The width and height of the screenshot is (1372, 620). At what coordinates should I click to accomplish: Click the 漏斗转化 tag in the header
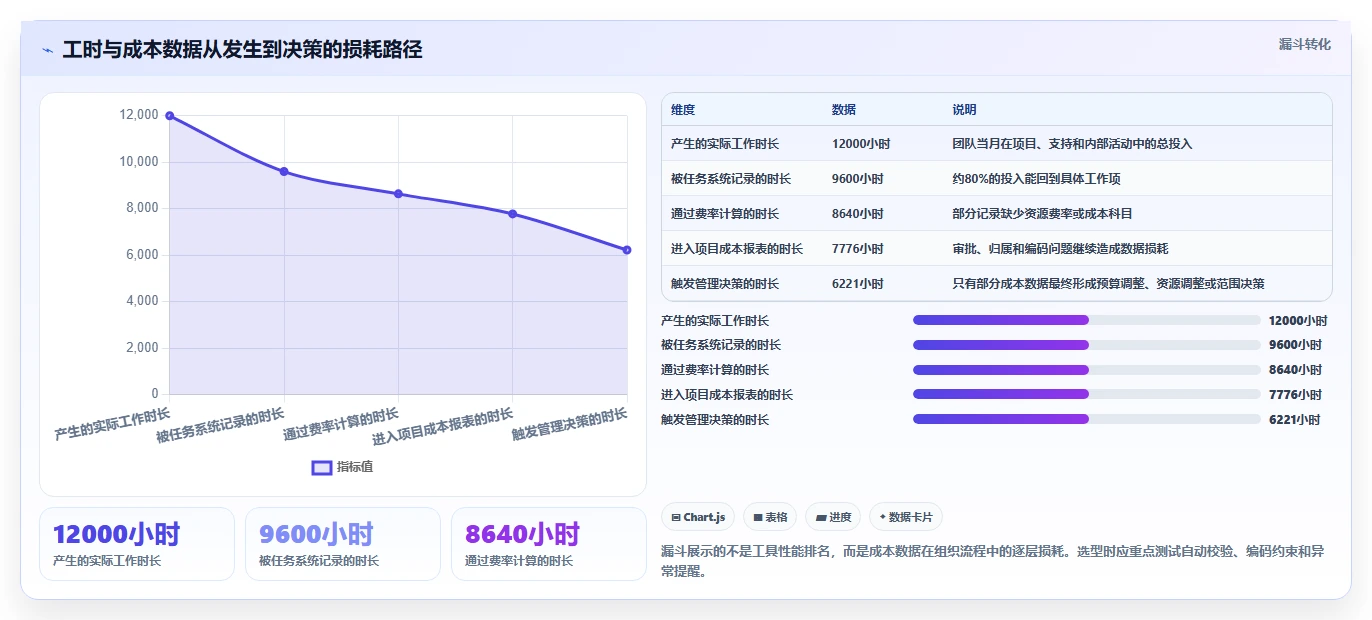1305,44
